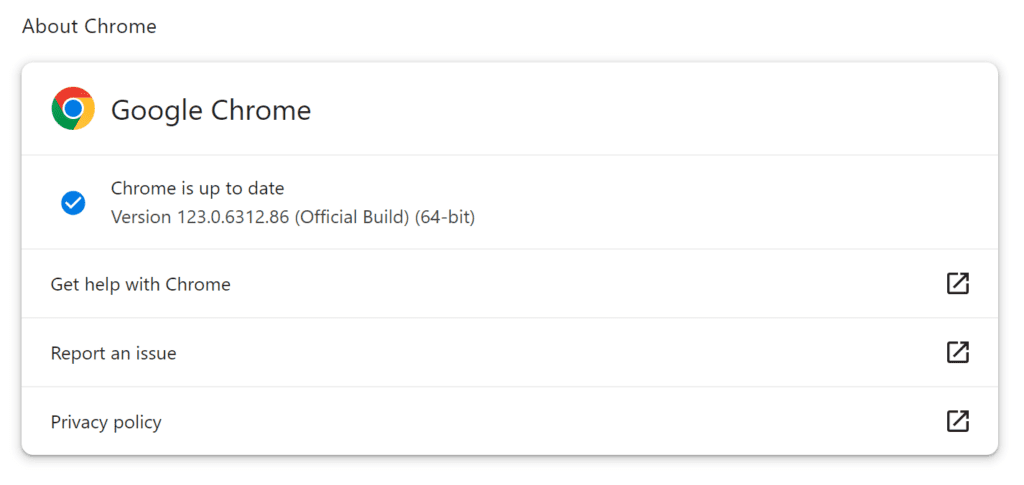Click the word Chrome in the Google Chrome title
The height and width of the screenshot is (485, 1024).
pos(261,110)
